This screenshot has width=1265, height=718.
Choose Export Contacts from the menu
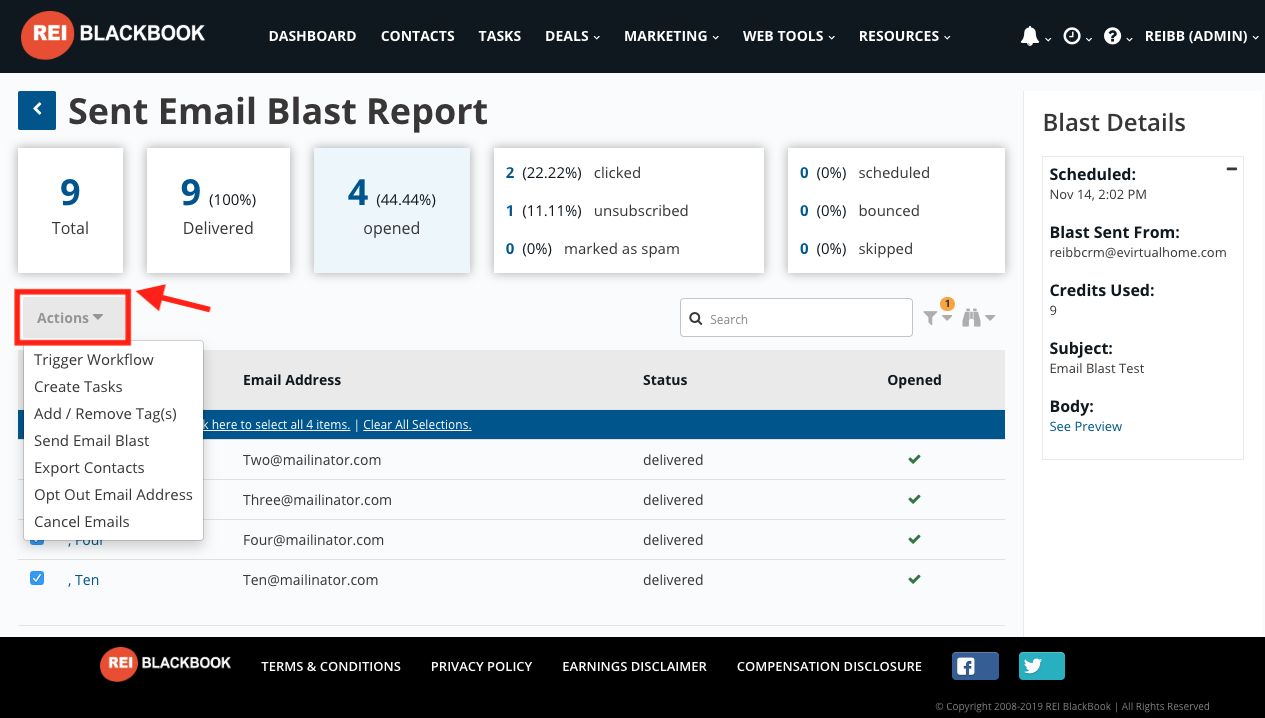(89, 468)
